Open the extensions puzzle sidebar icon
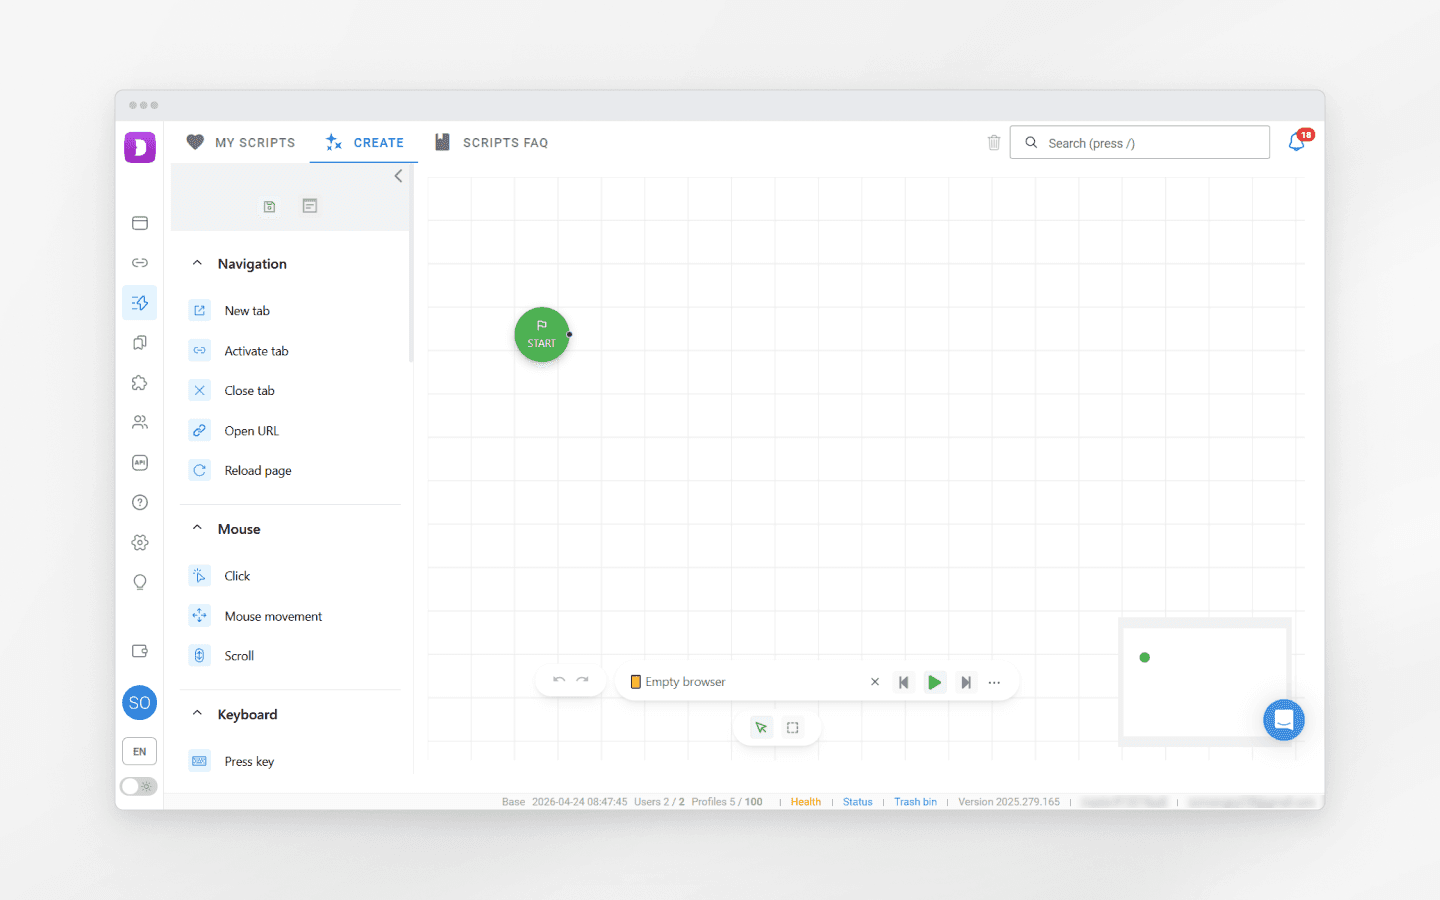Viewport: 1440px width, 900px height. pos(140,383)
